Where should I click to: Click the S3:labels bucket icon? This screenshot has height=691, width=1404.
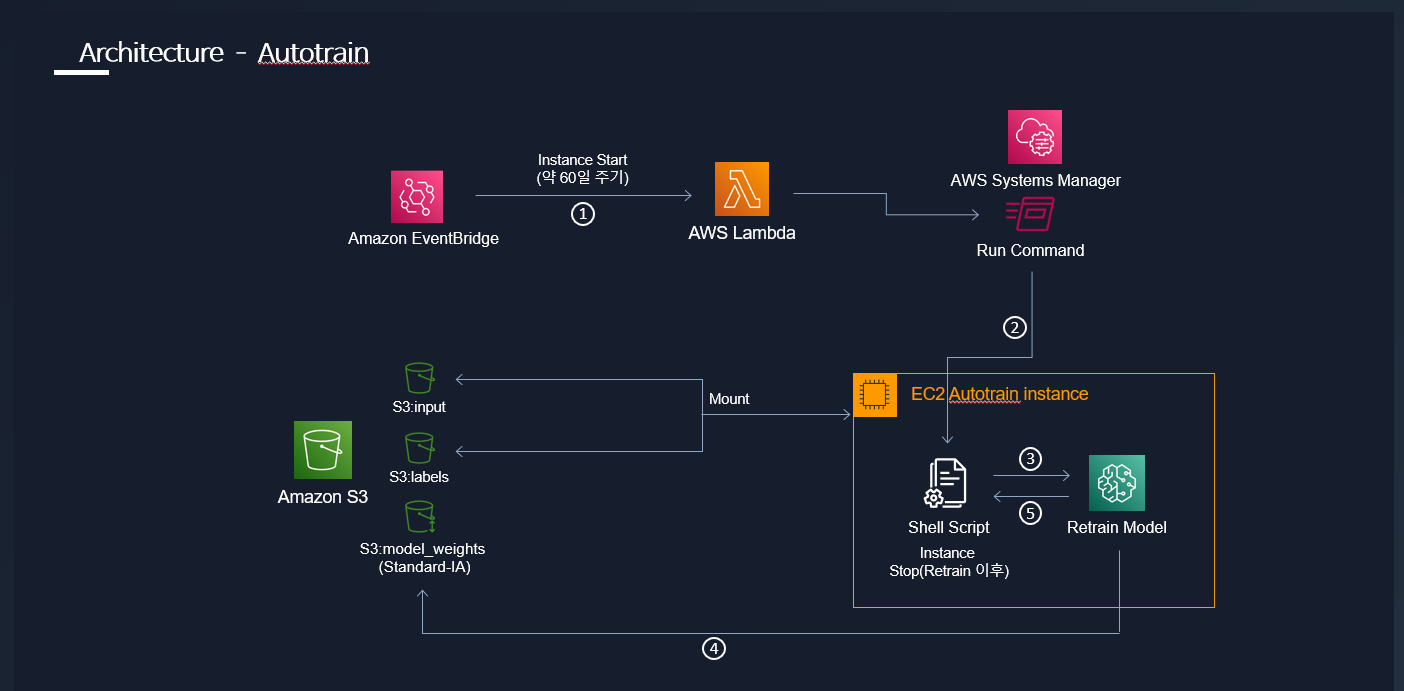[x=419, y=448]
